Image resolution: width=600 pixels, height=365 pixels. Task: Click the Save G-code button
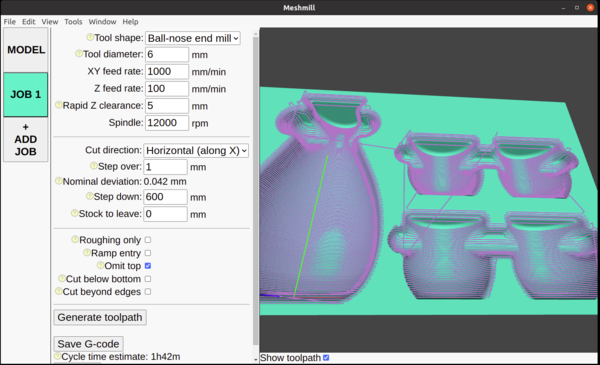click(x=88, y=344)
